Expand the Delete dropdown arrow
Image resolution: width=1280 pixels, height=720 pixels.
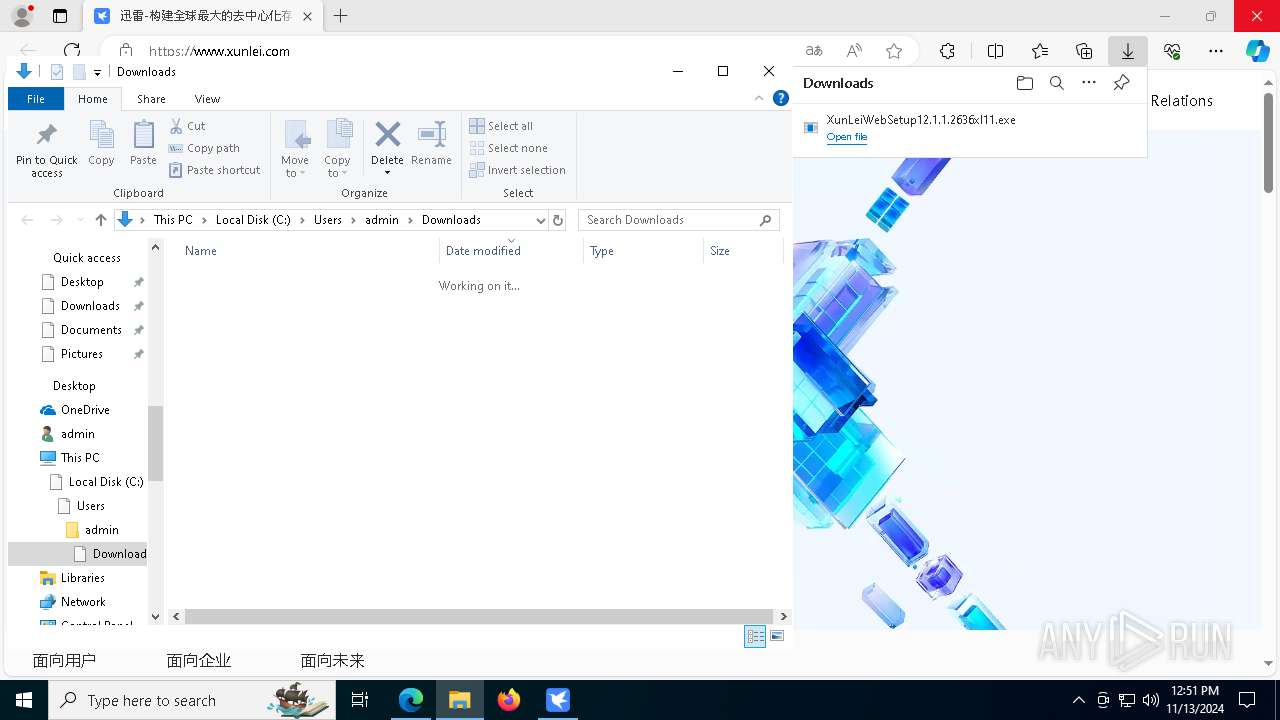click(x=387, y=172)
